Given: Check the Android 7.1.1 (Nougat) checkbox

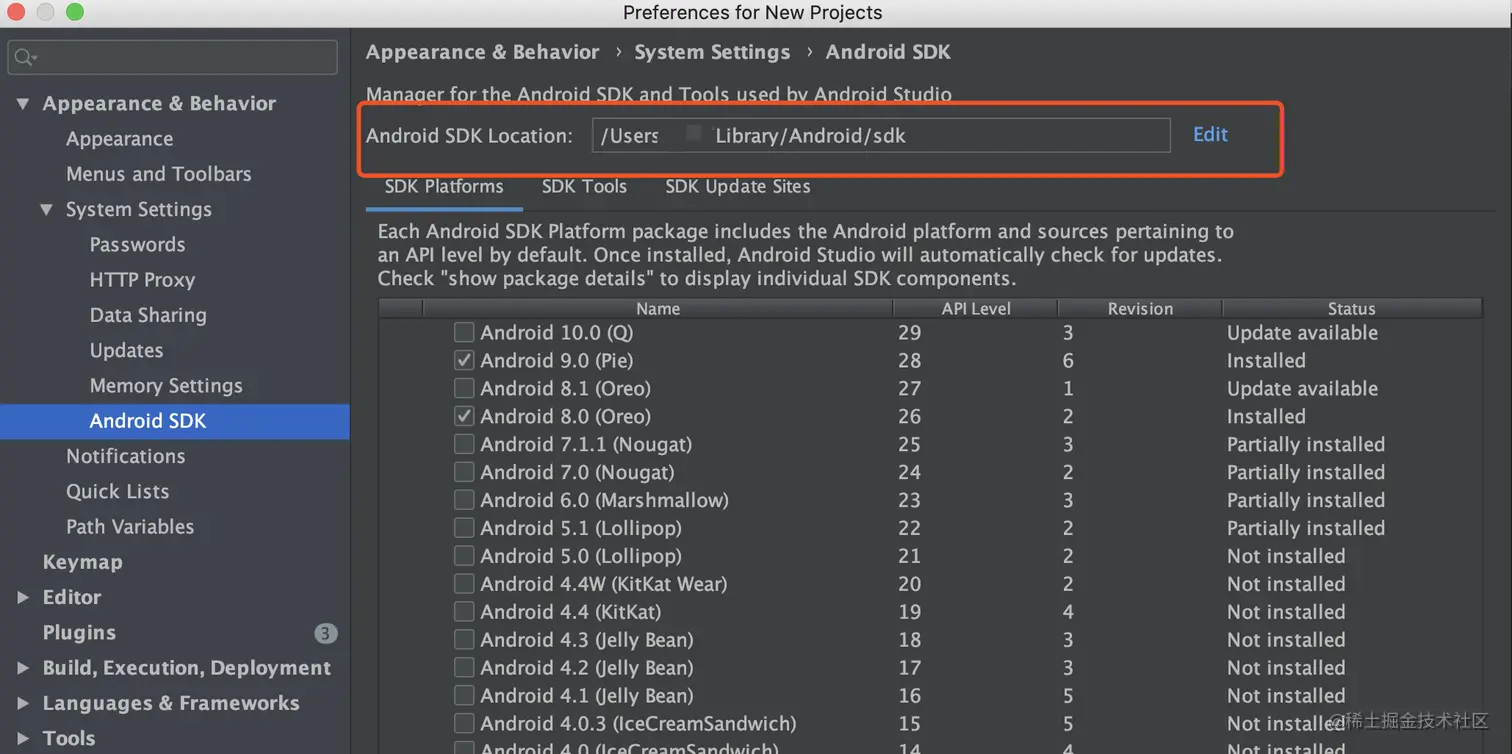Looking at the screenshot, I should pyautogui.click(x=464, y=445).
